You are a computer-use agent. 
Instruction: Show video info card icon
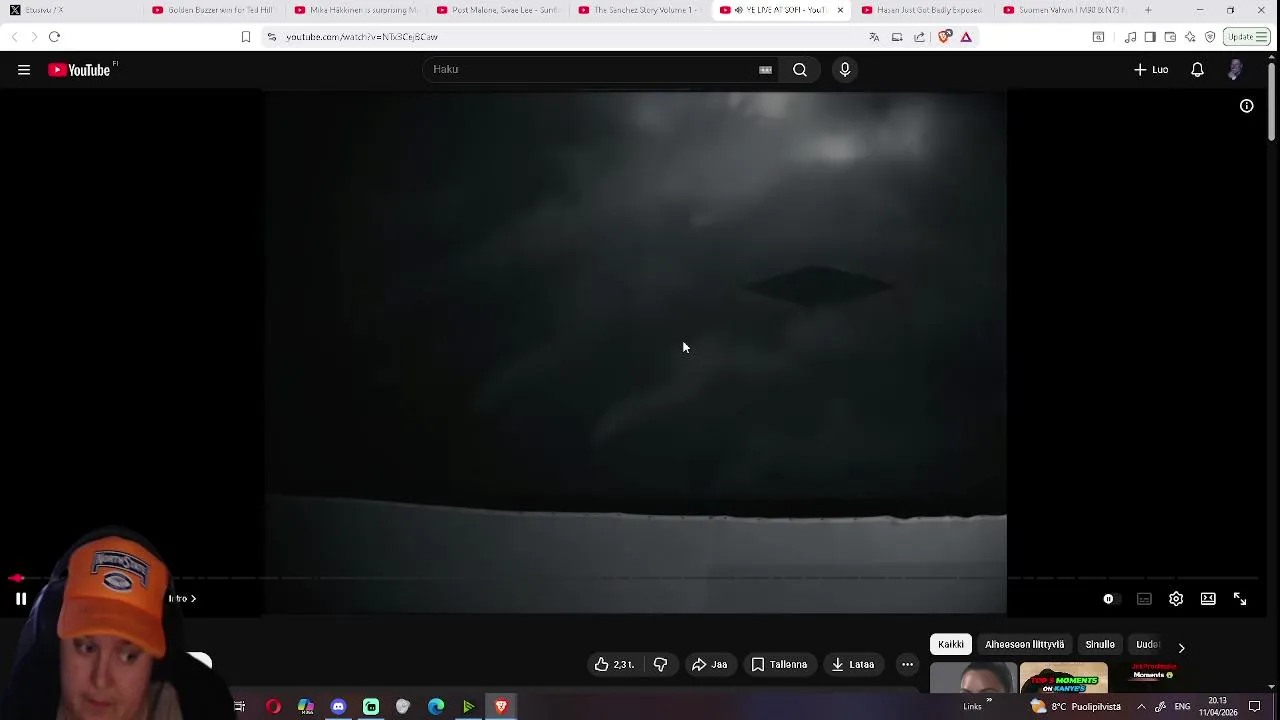(x=1247, y=106)
